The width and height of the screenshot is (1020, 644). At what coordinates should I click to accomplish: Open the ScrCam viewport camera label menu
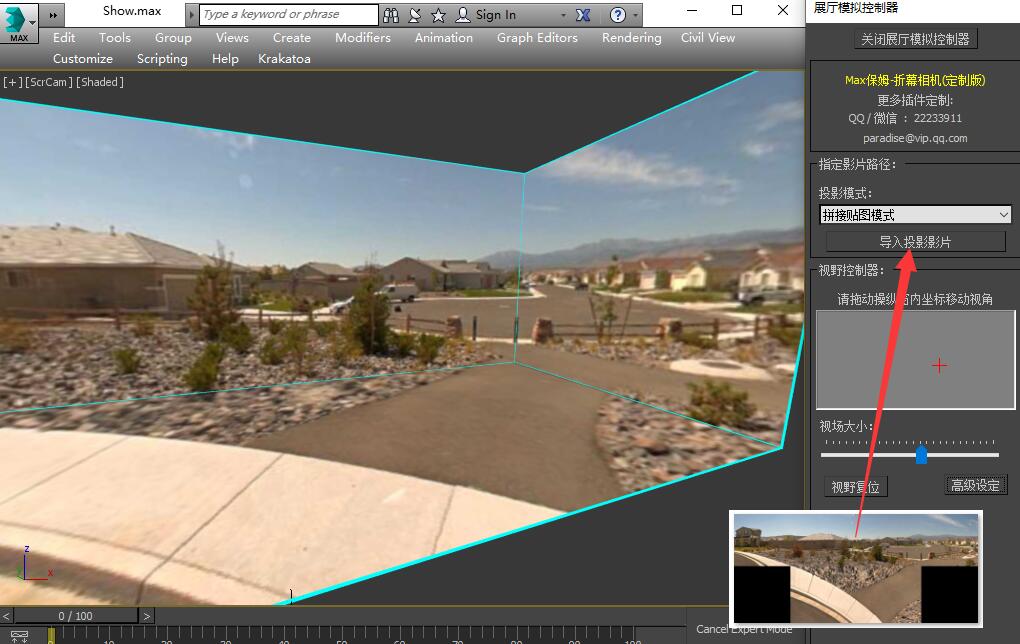(49, 82)
